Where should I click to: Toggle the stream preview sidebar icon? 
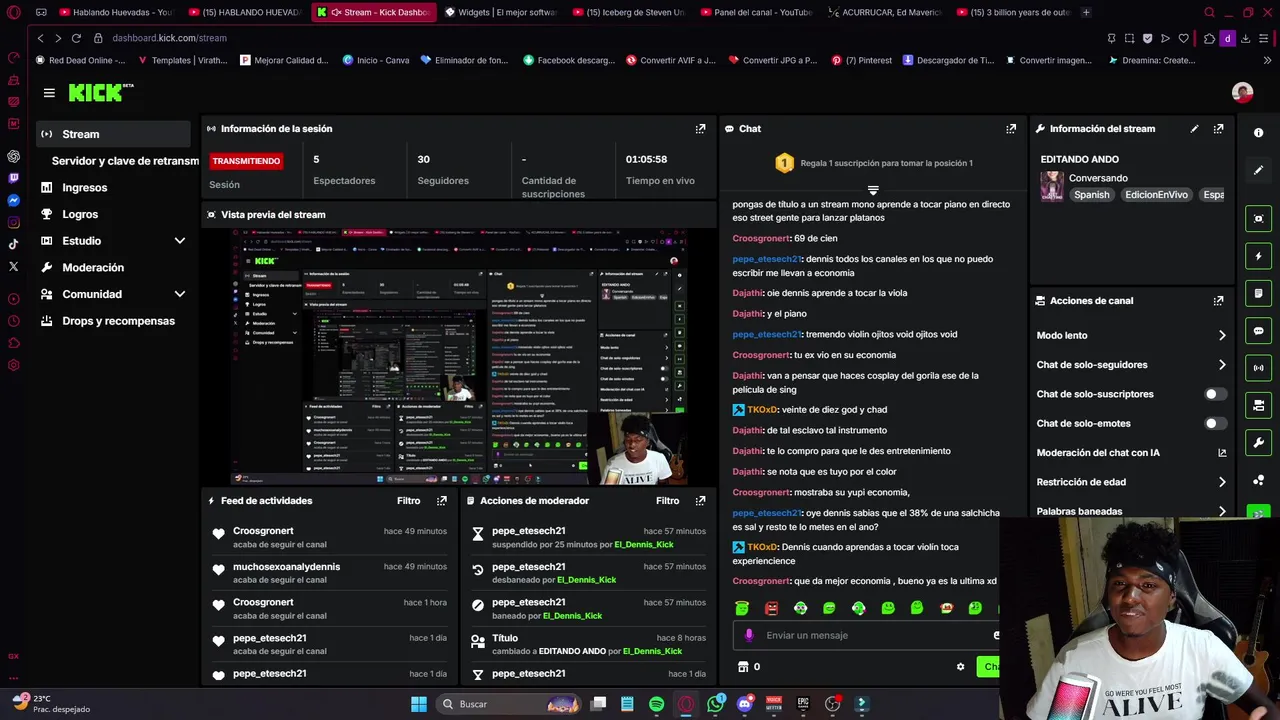1258,219
